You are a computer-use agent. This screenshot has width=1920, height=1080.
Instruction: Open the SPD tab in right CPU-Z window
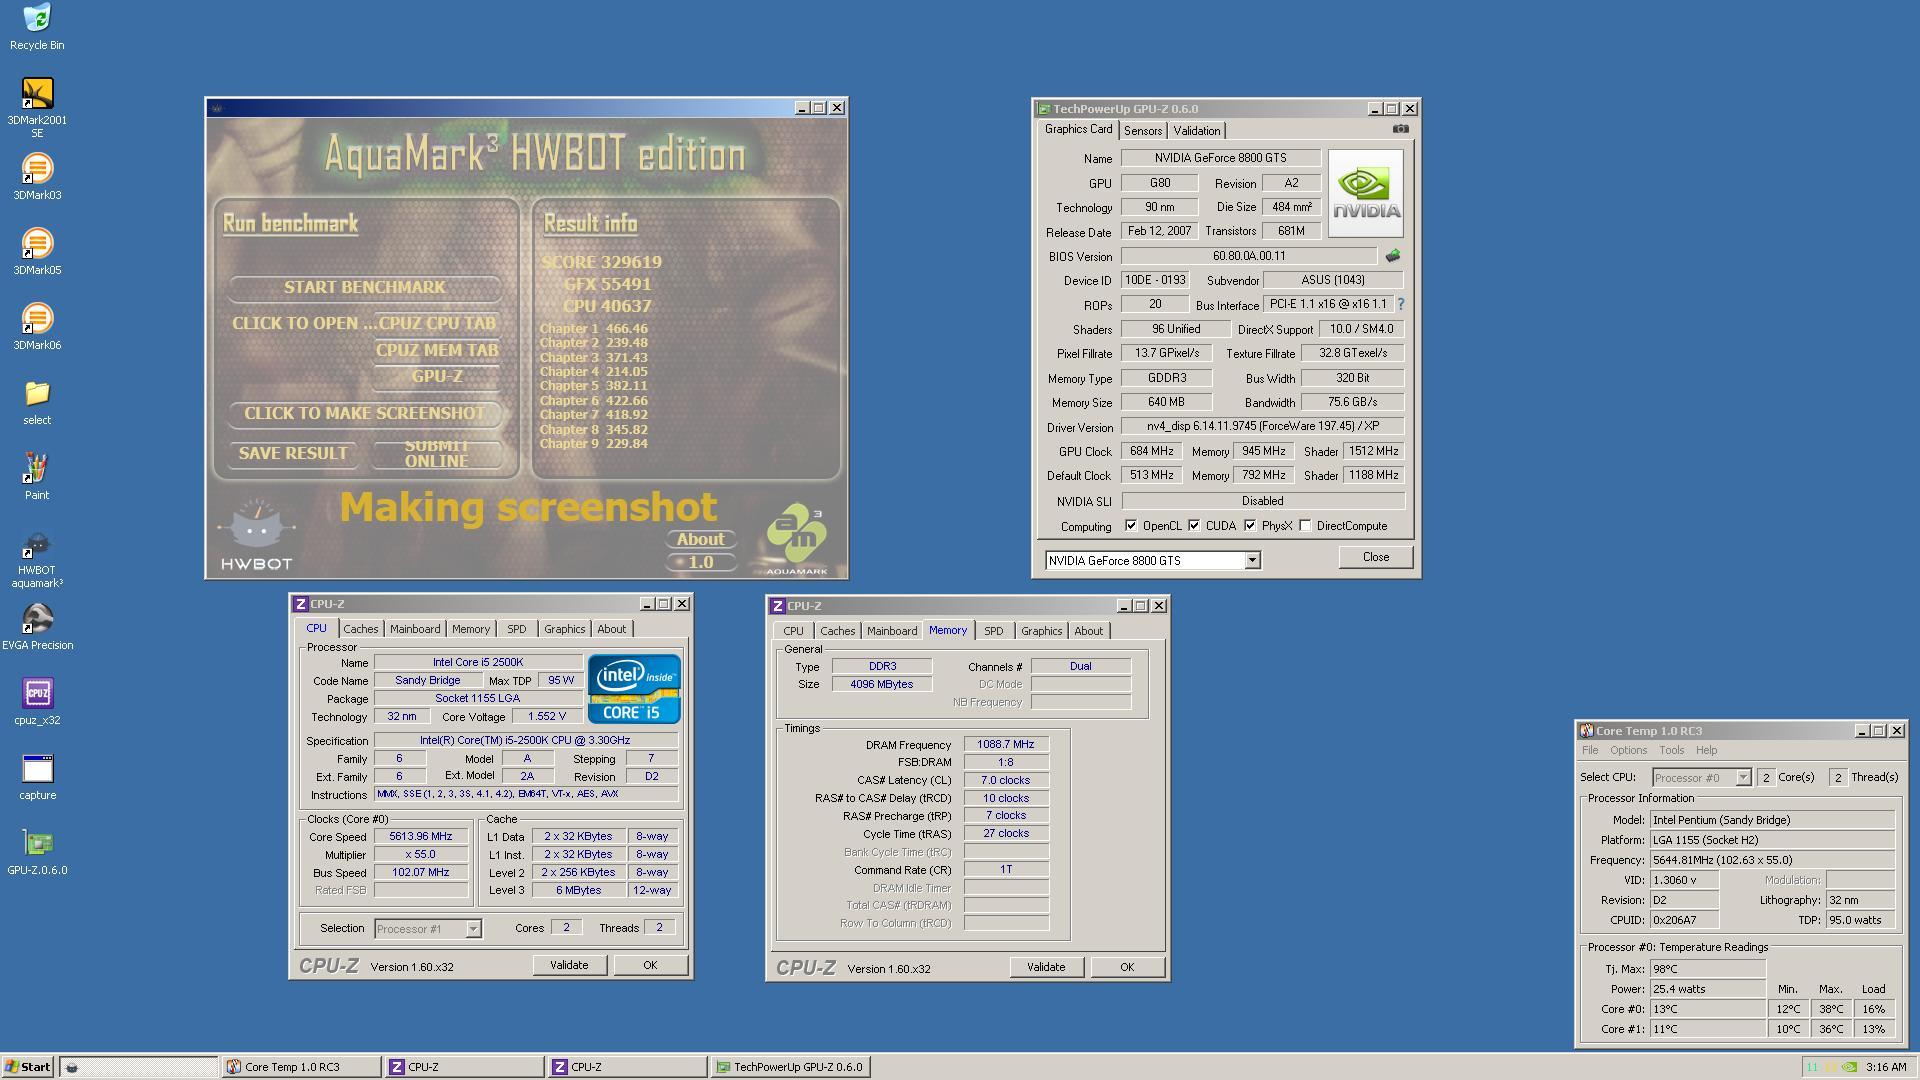[x=993, y=631]
